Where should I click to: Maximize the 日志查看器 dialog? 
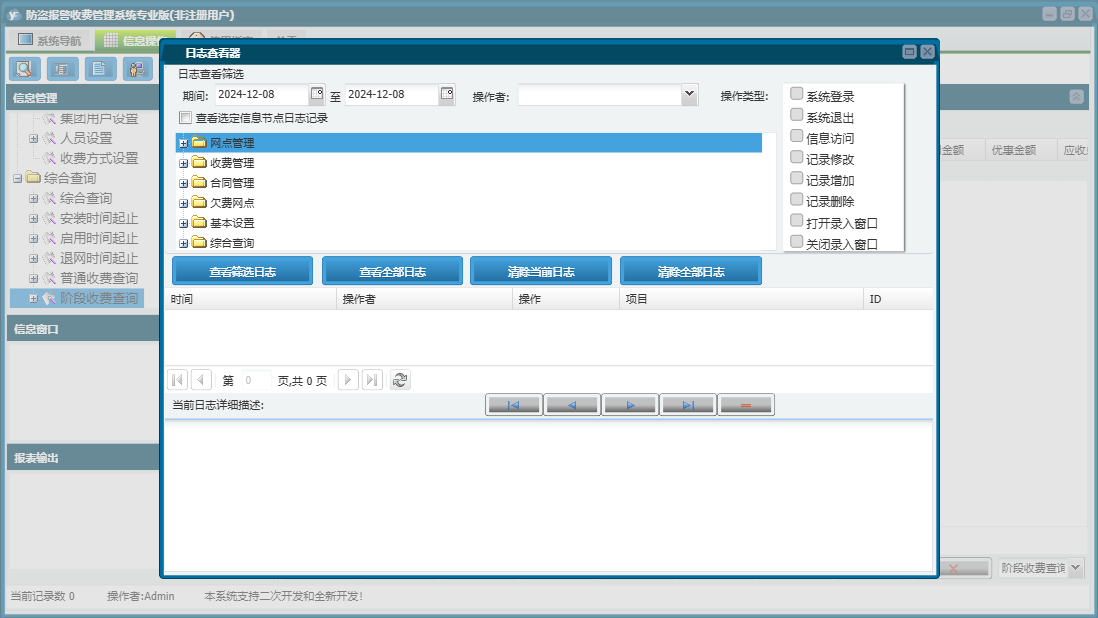pyautogui.click(x=909, y=52)
